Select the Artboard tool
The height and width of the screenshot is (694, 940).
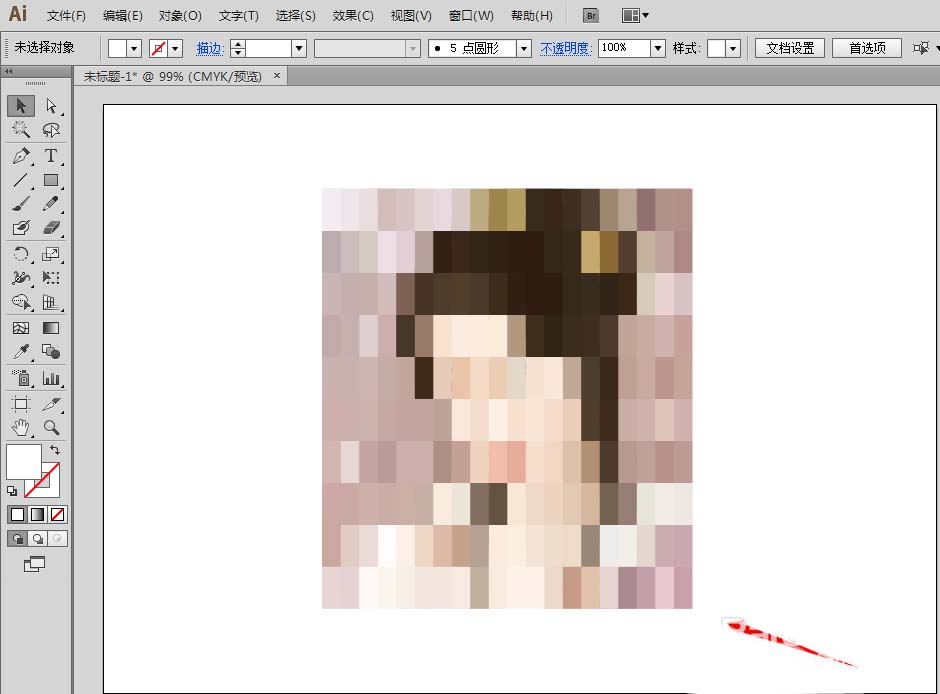pyautogui.click(x=21, y=403)
